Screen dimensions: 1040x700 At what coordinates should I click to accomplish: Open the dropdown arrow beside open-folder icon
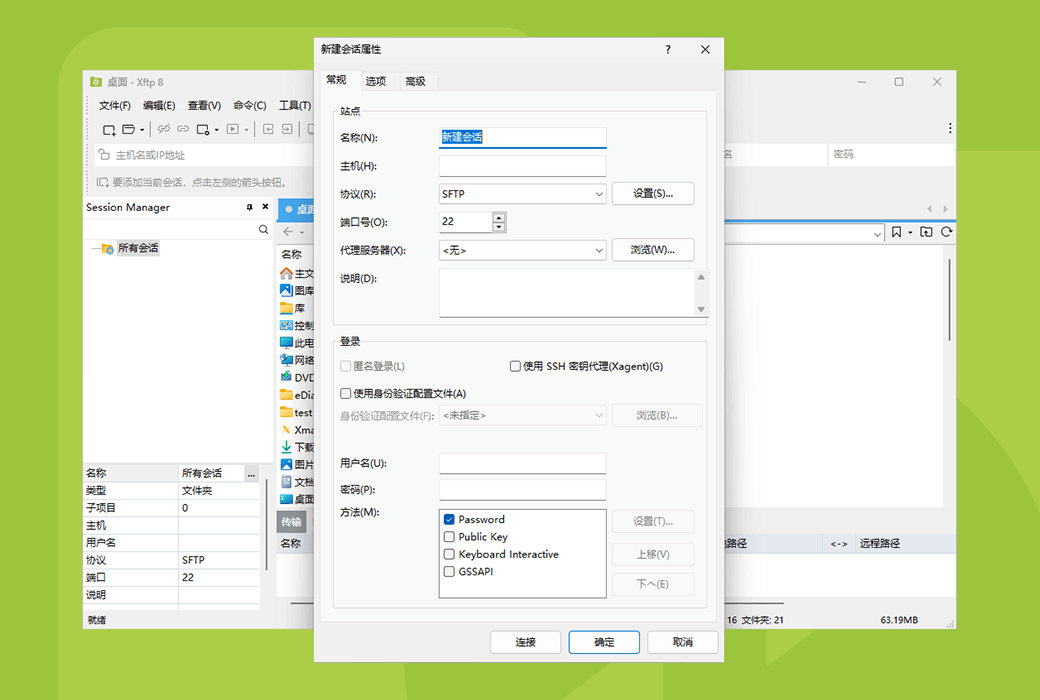142,130
